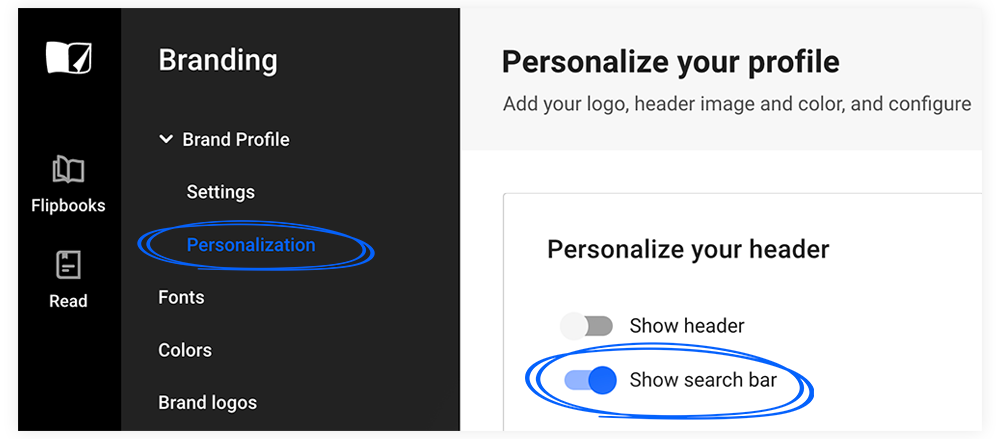Click the Brand Profile section label
Image resolution: width=1000 pixels, height=439 pixels.
(236, 139)
